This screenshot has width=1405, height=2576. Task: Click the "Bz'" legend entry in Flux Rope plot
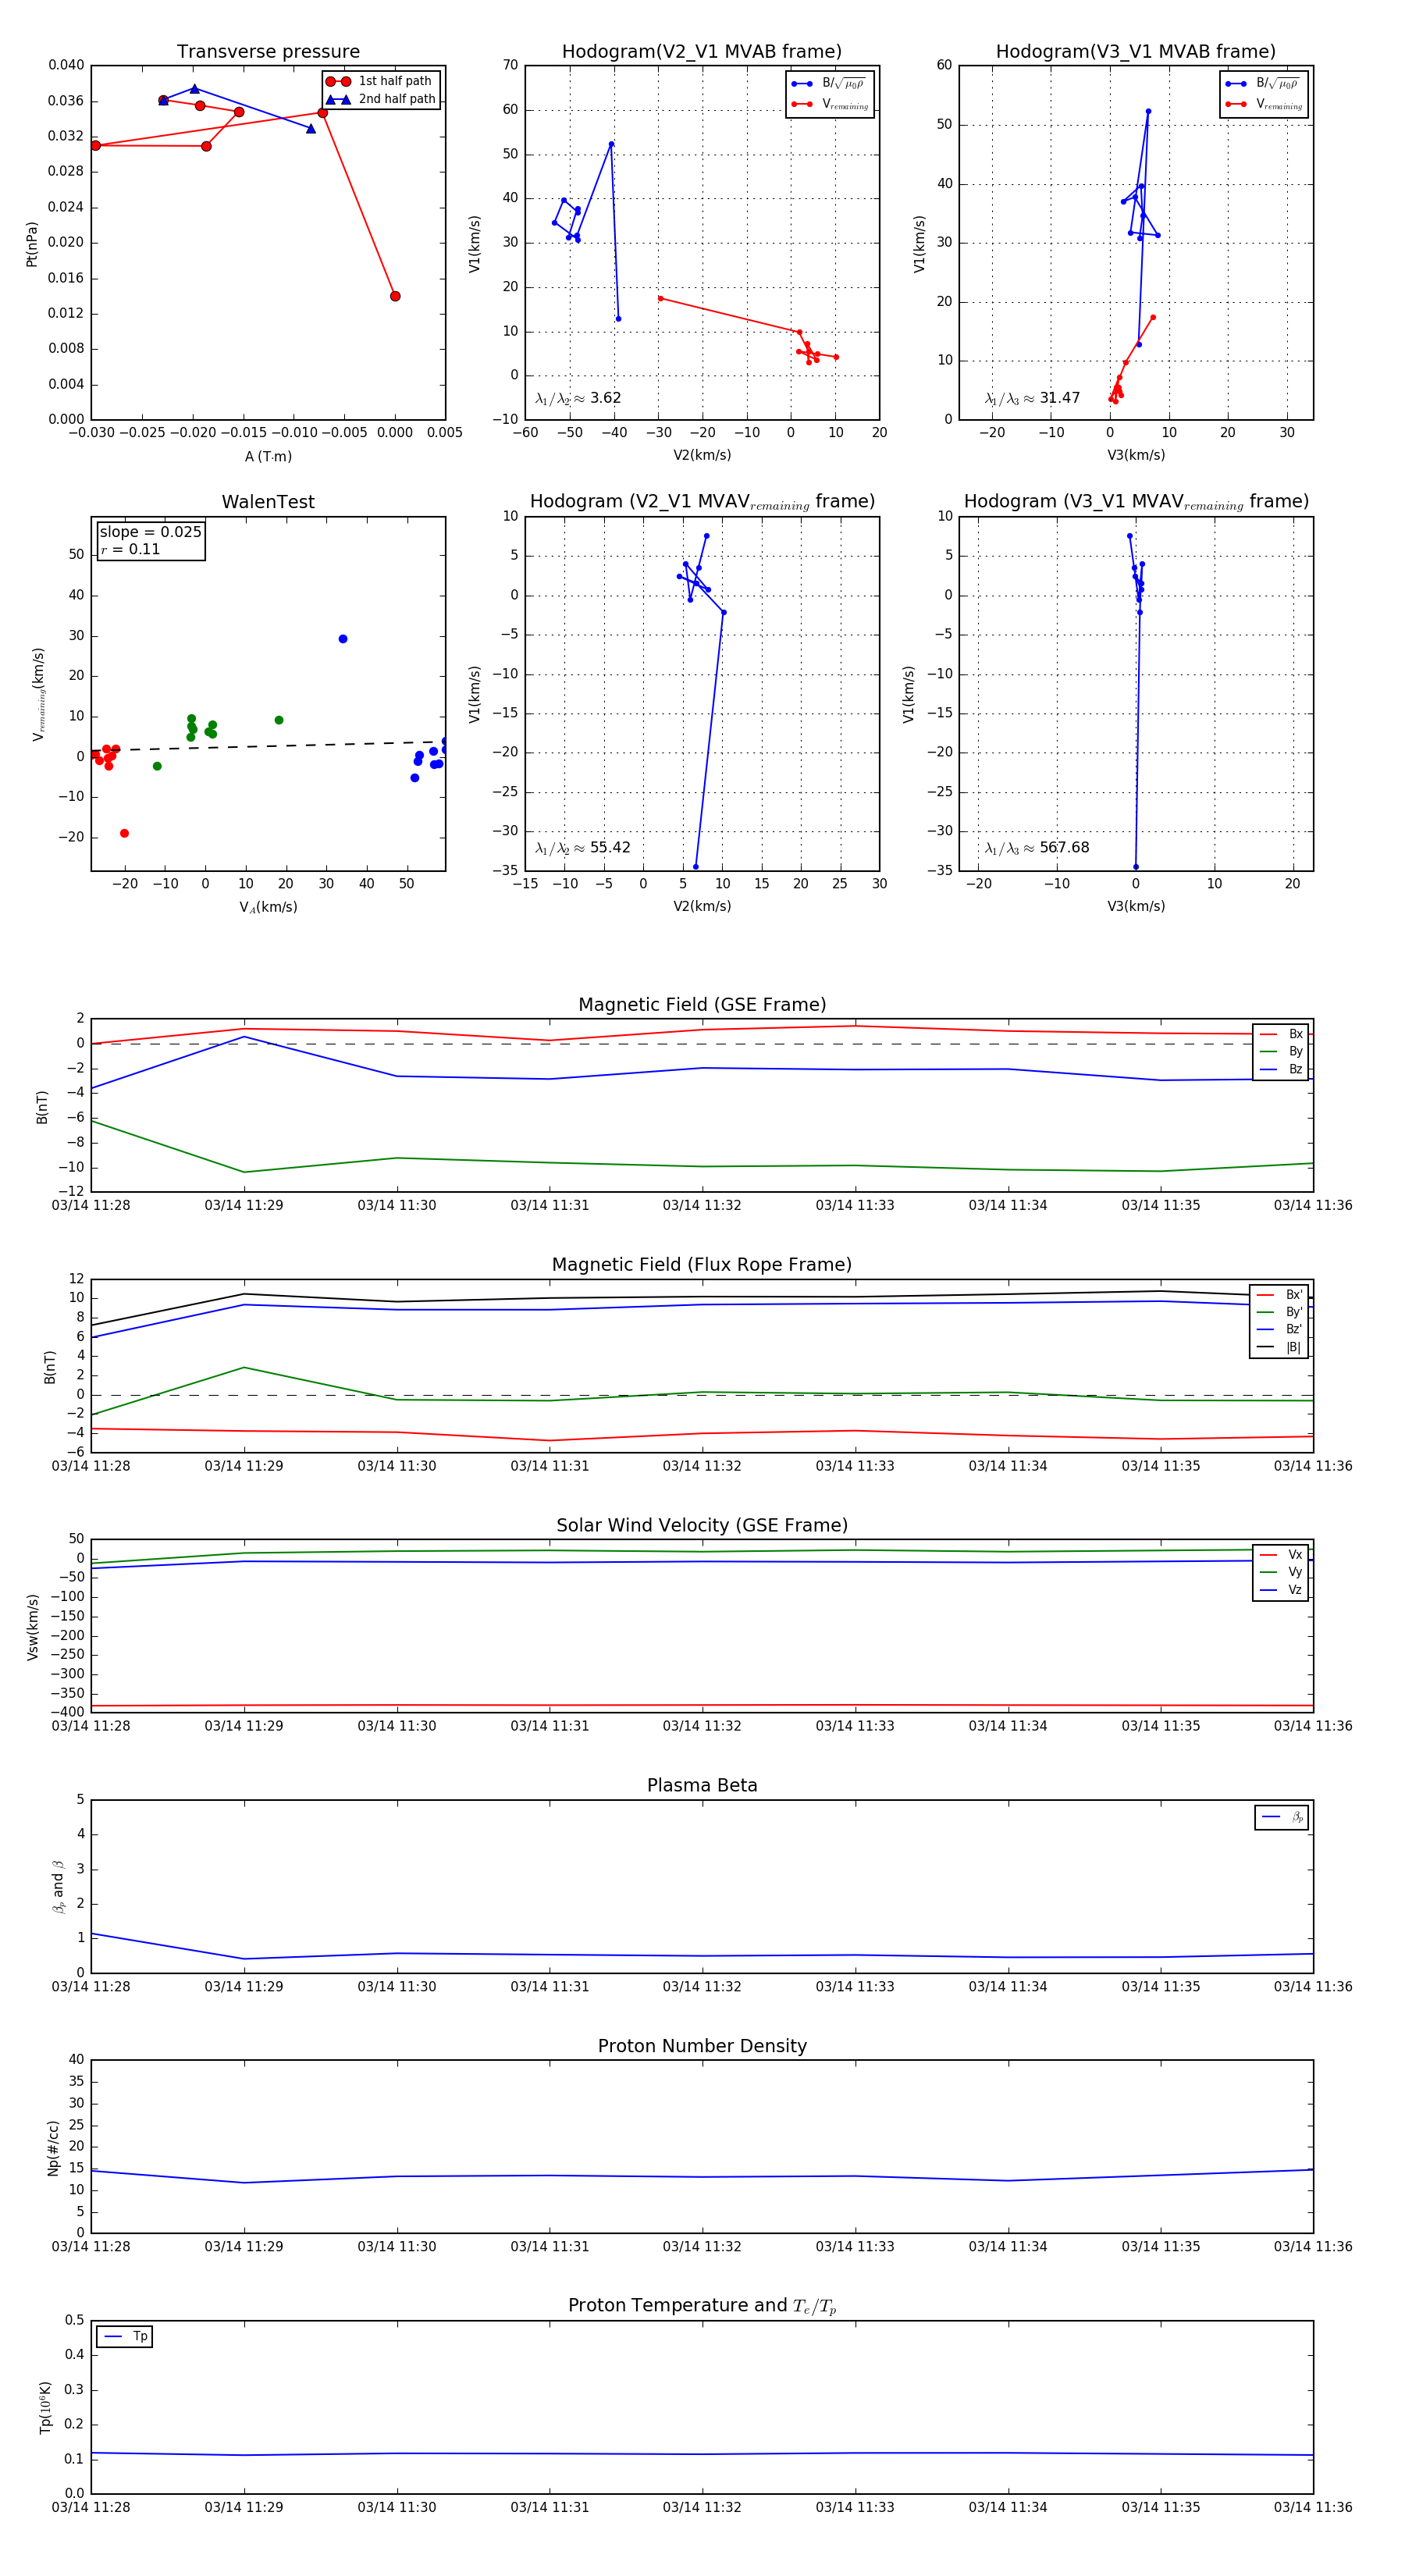click(1280, 1330)
